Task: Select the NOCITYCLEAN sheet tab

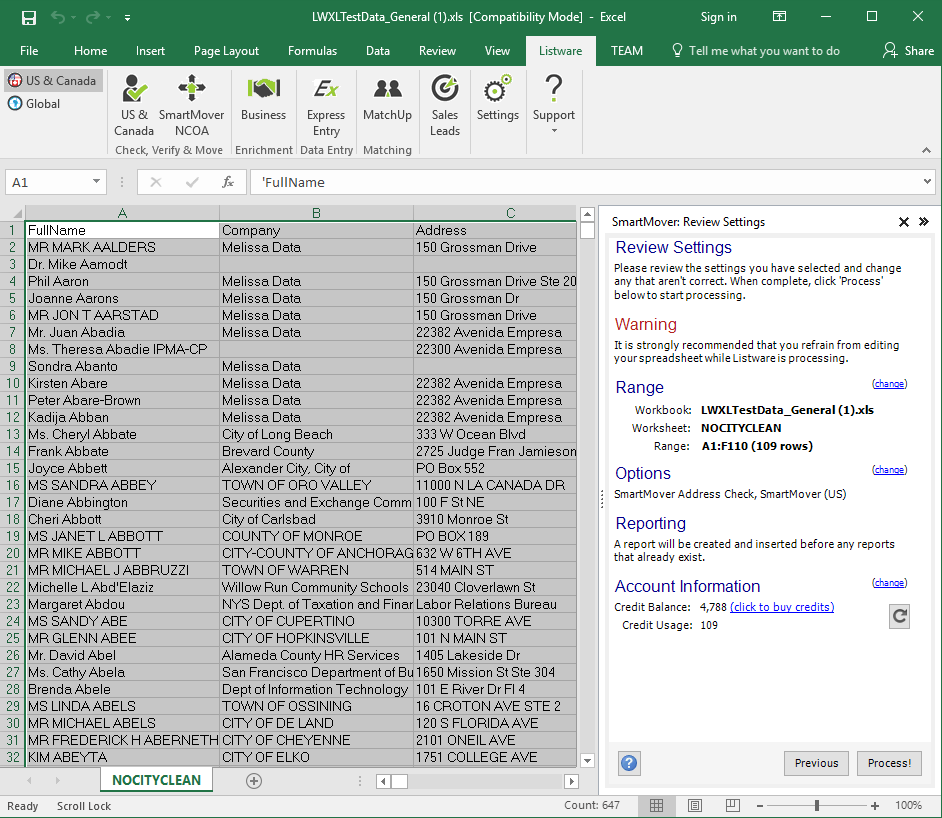Action: [x=156, y=780]
